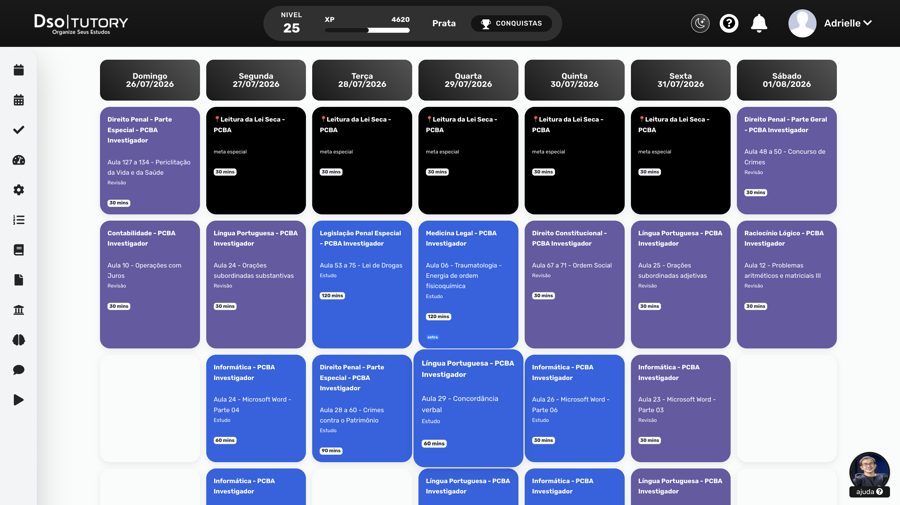
Task: Click the Adrielle profile avatar
Action: [x=802, y=23]
